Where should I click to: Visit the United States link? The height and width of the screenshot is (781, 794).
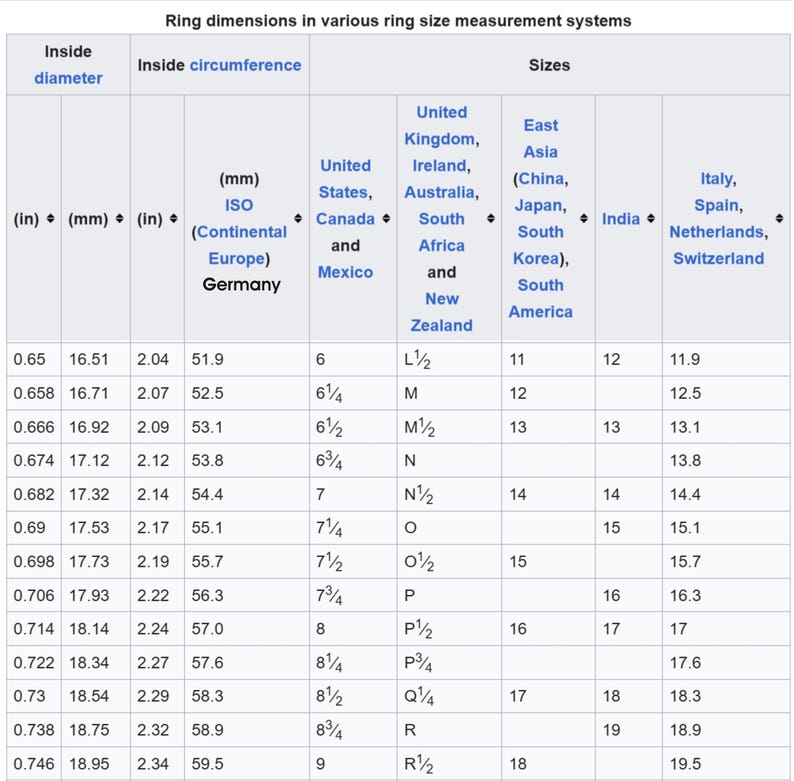click(345, 179)
